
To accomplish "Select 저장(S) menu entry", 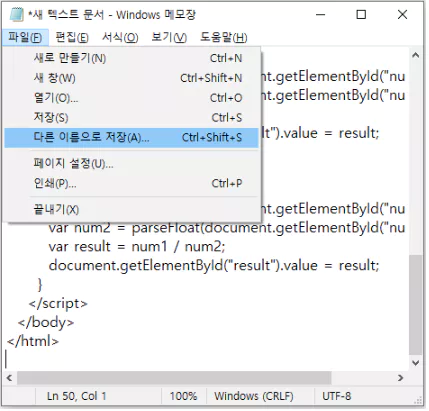I will click(x=131, y=117).
